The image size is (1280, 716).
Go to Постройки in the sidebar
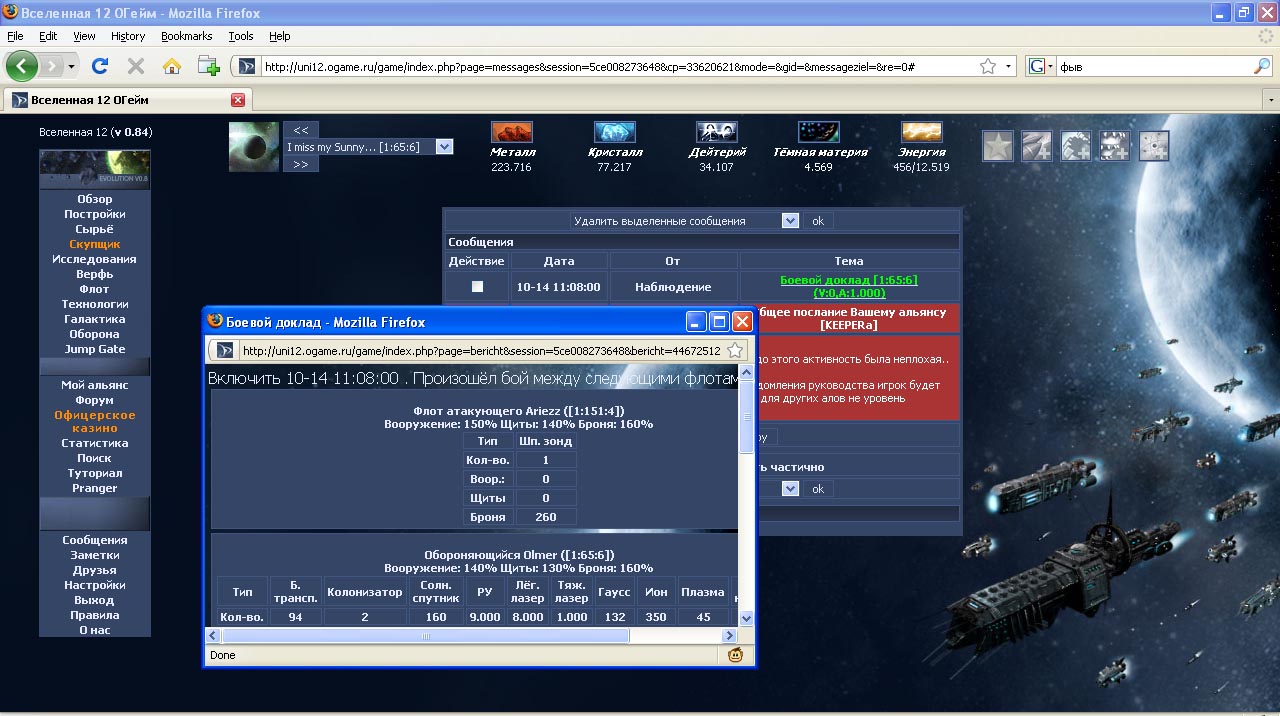[95, 214]
